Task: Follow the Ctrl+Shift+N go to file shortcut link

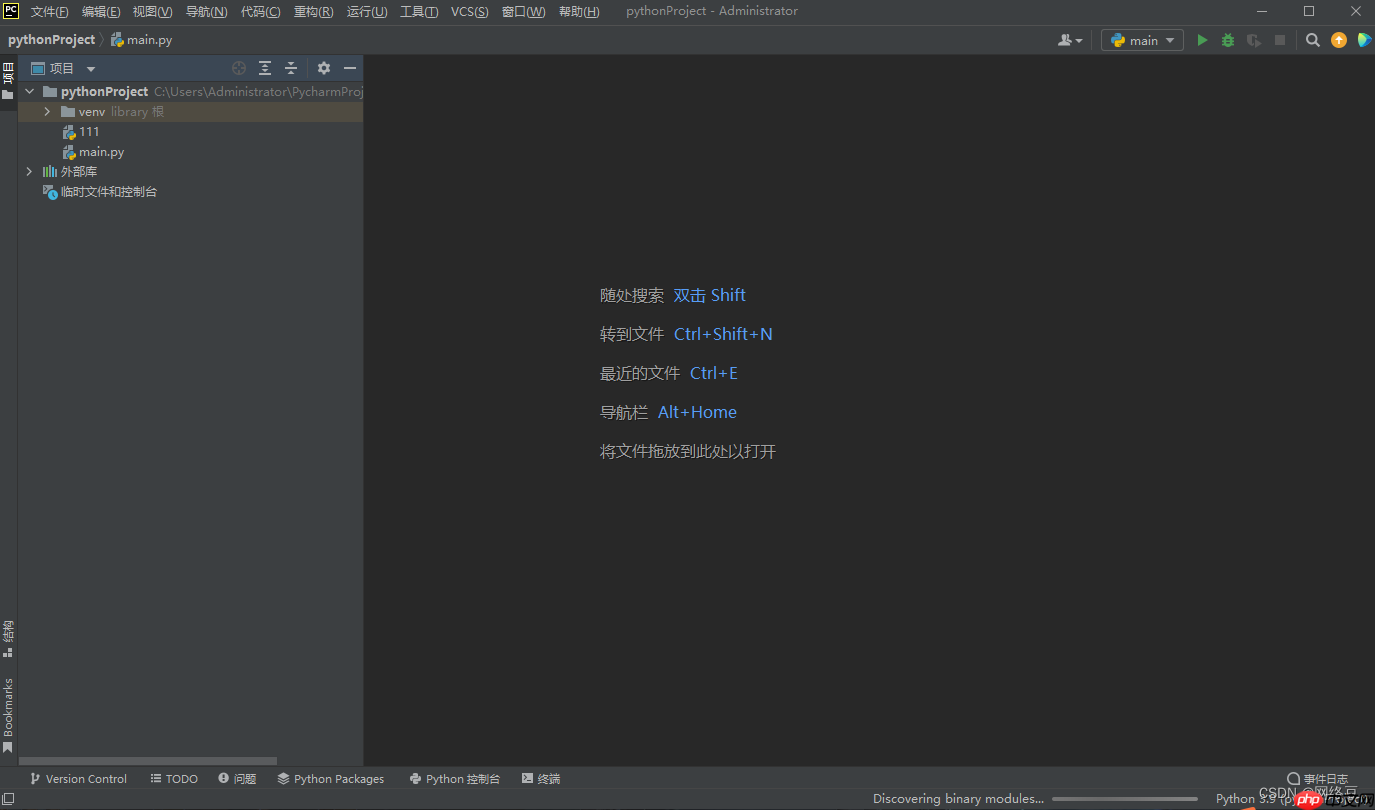Action: pyautogui.click(x=723, y=334)
